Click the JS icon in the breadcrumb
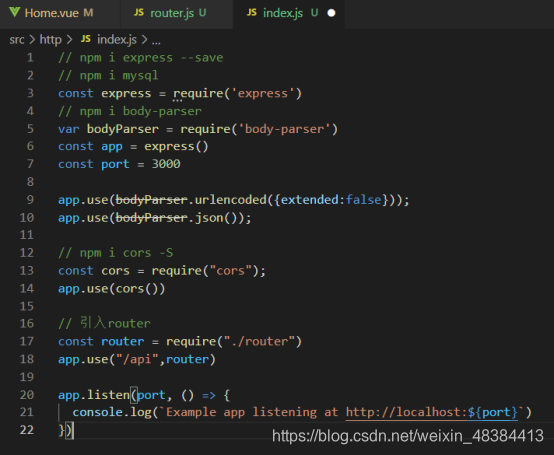554x455 pixels. tap(86, 39)
